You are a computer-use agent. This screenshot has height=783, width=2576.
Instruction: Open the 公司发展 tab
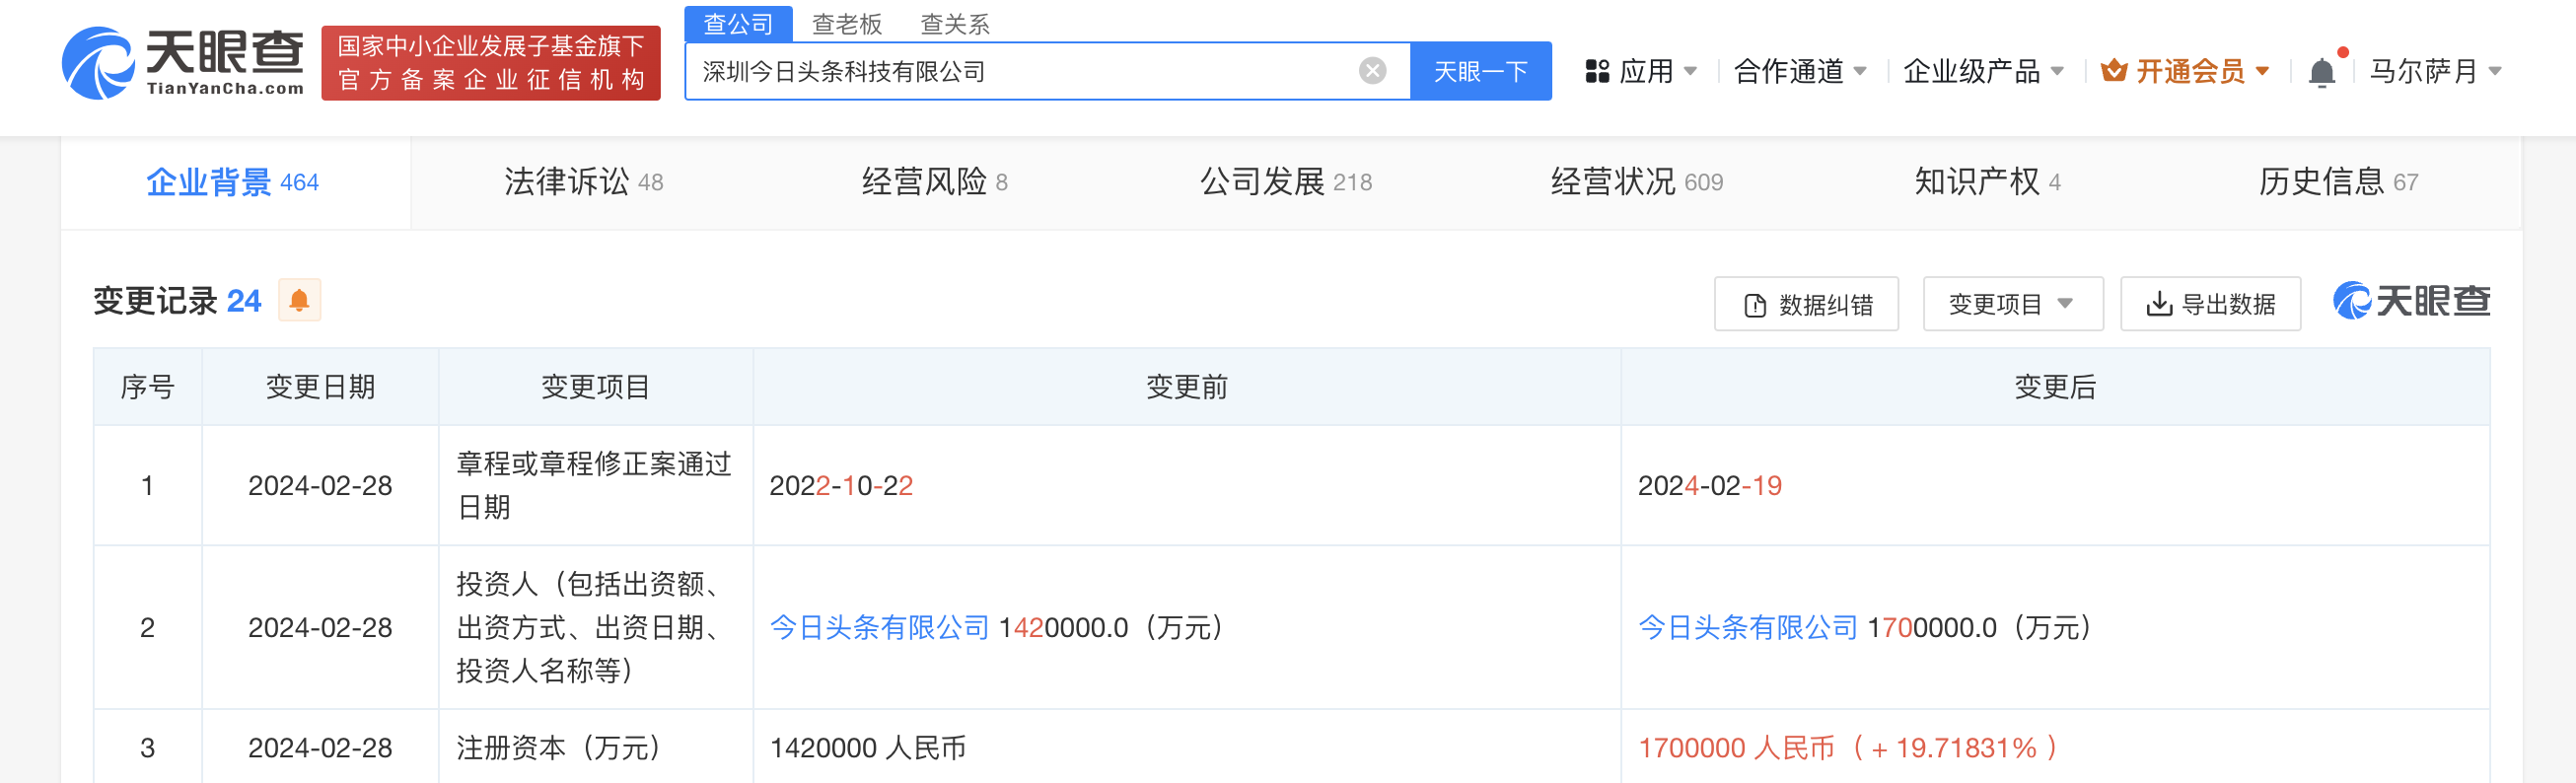tap(1286, 182)
